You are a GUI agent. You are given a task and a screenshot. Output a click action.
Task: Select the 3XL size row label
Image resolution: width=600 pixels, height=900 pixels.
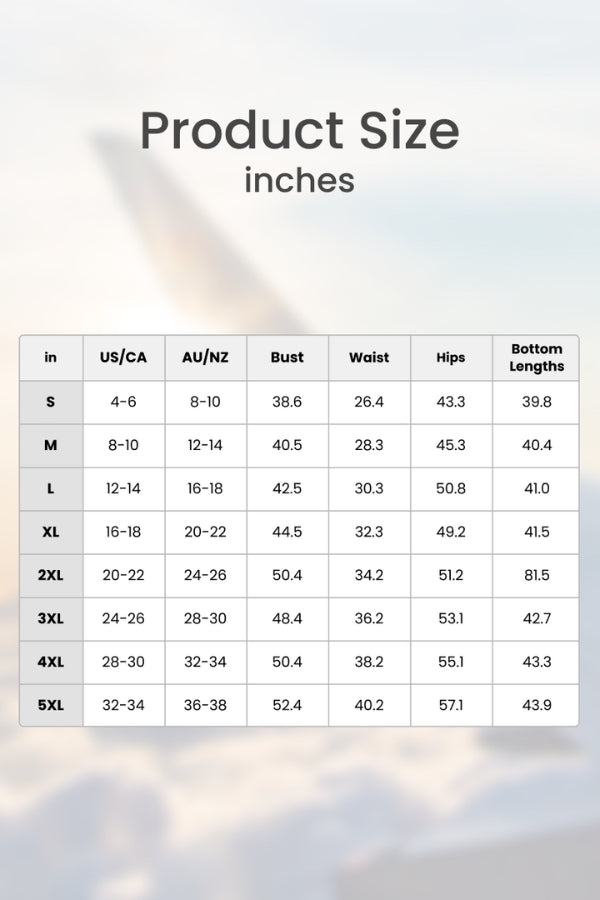[51, 619]
